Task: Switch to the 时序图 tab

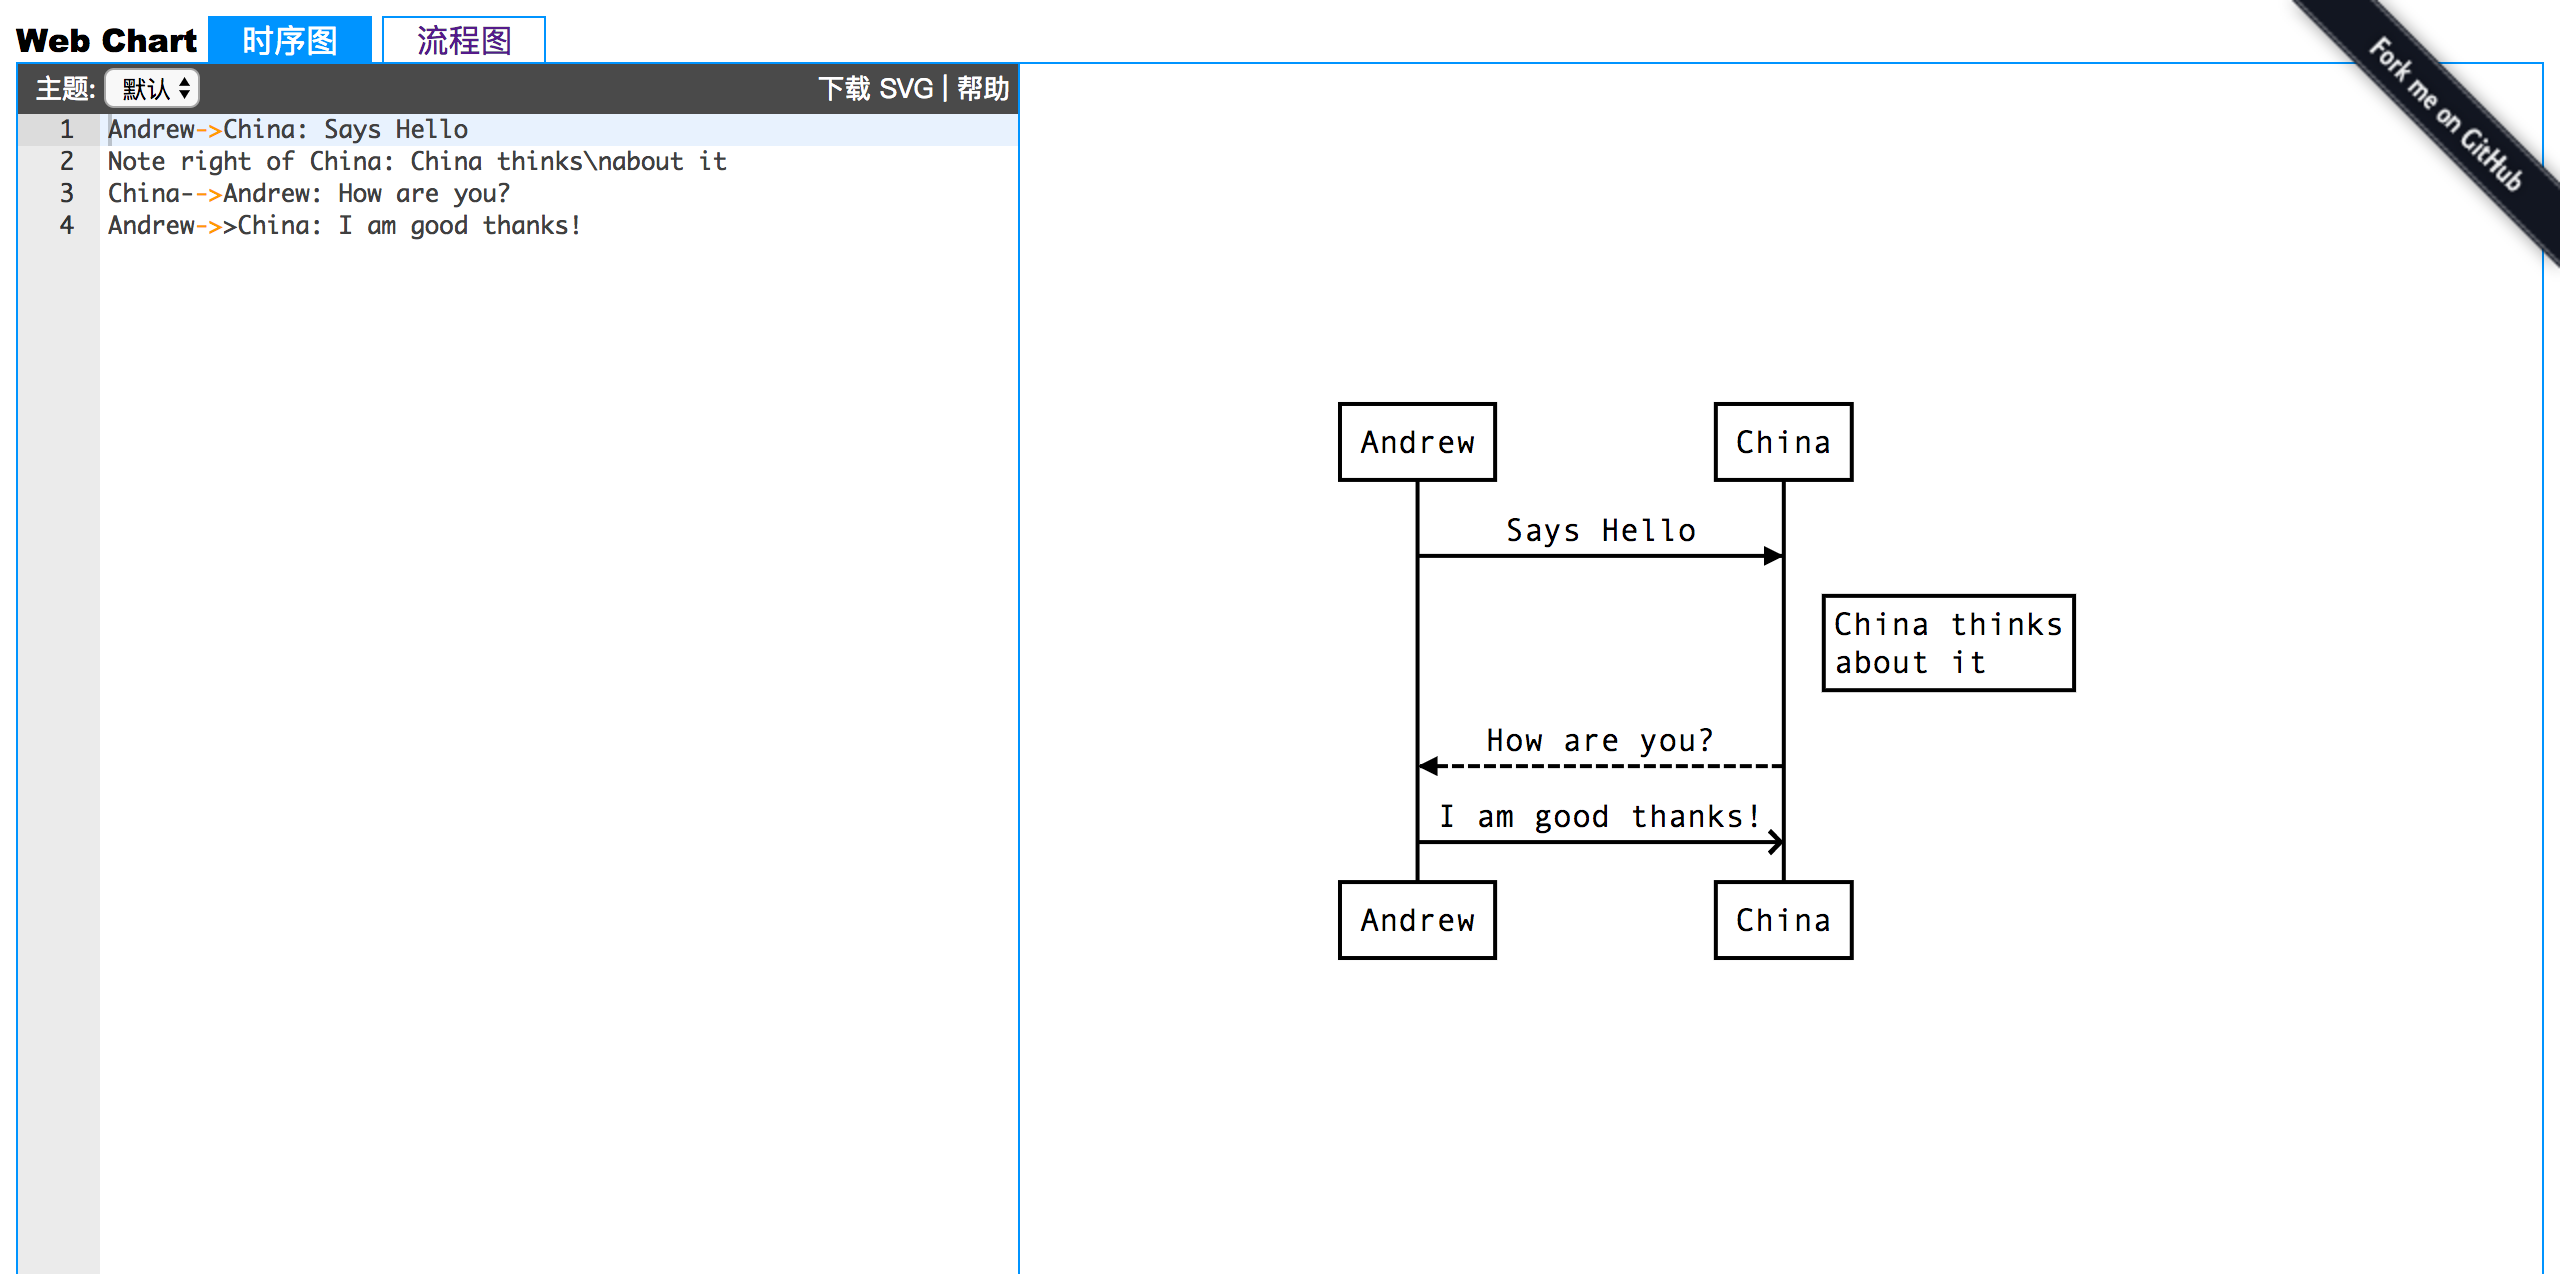Action: 290,41
